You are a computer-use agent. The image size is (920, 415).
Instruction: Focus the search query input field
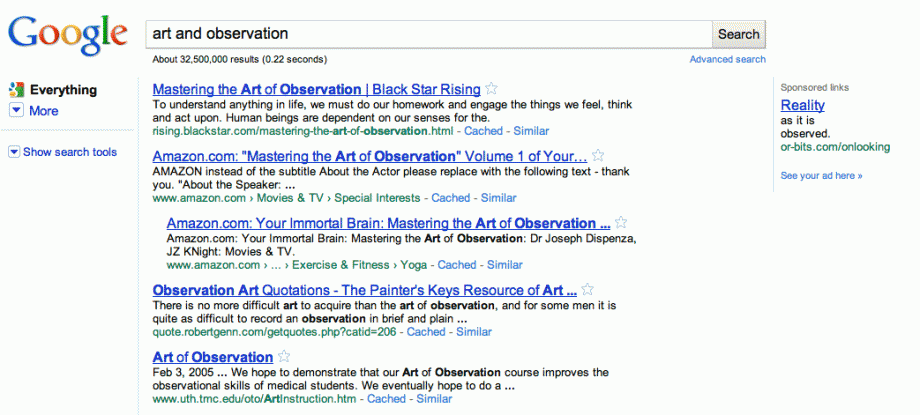click(x=428, y=34)
